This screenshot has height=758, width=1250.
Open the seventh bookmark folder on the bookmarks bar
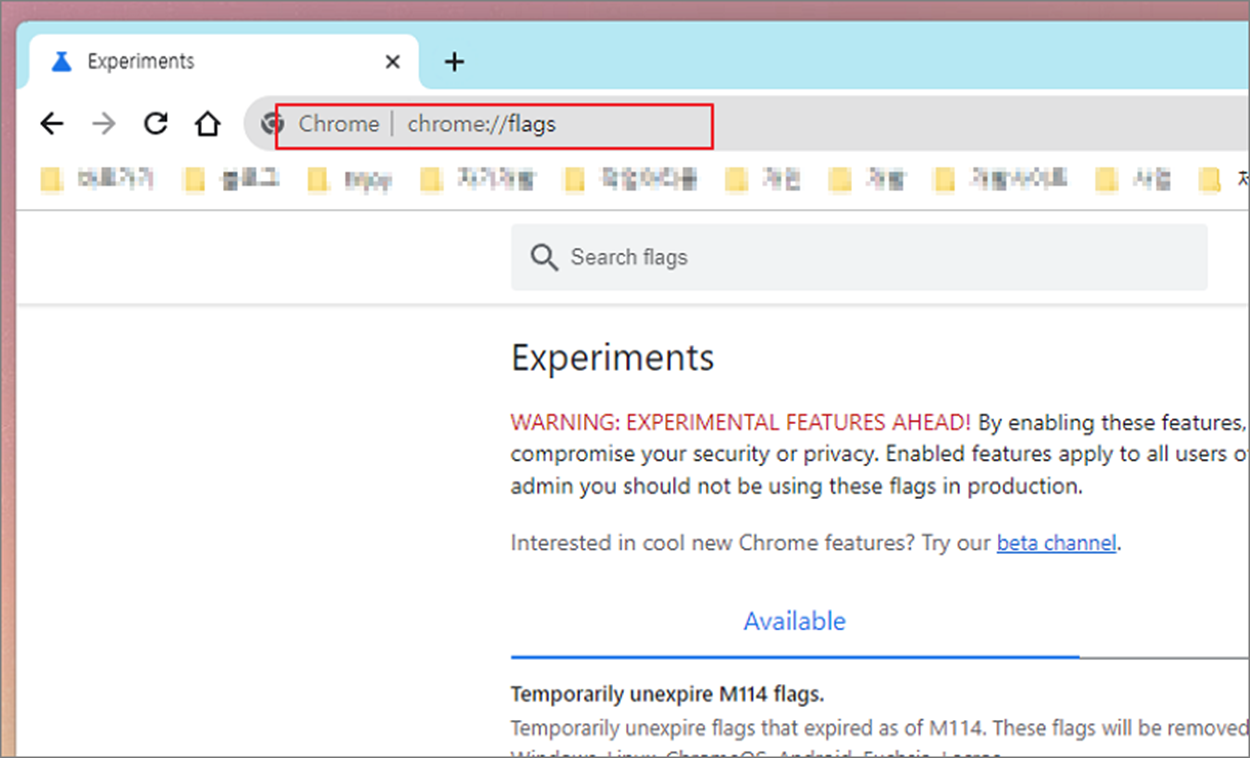[867, 180]
